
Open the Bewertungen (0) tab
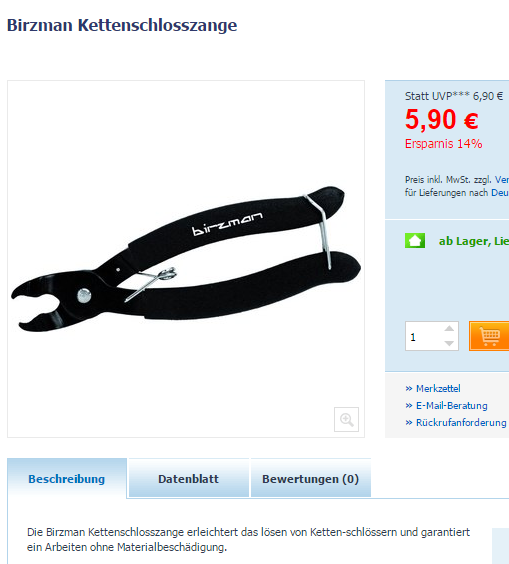pos(310,479)
